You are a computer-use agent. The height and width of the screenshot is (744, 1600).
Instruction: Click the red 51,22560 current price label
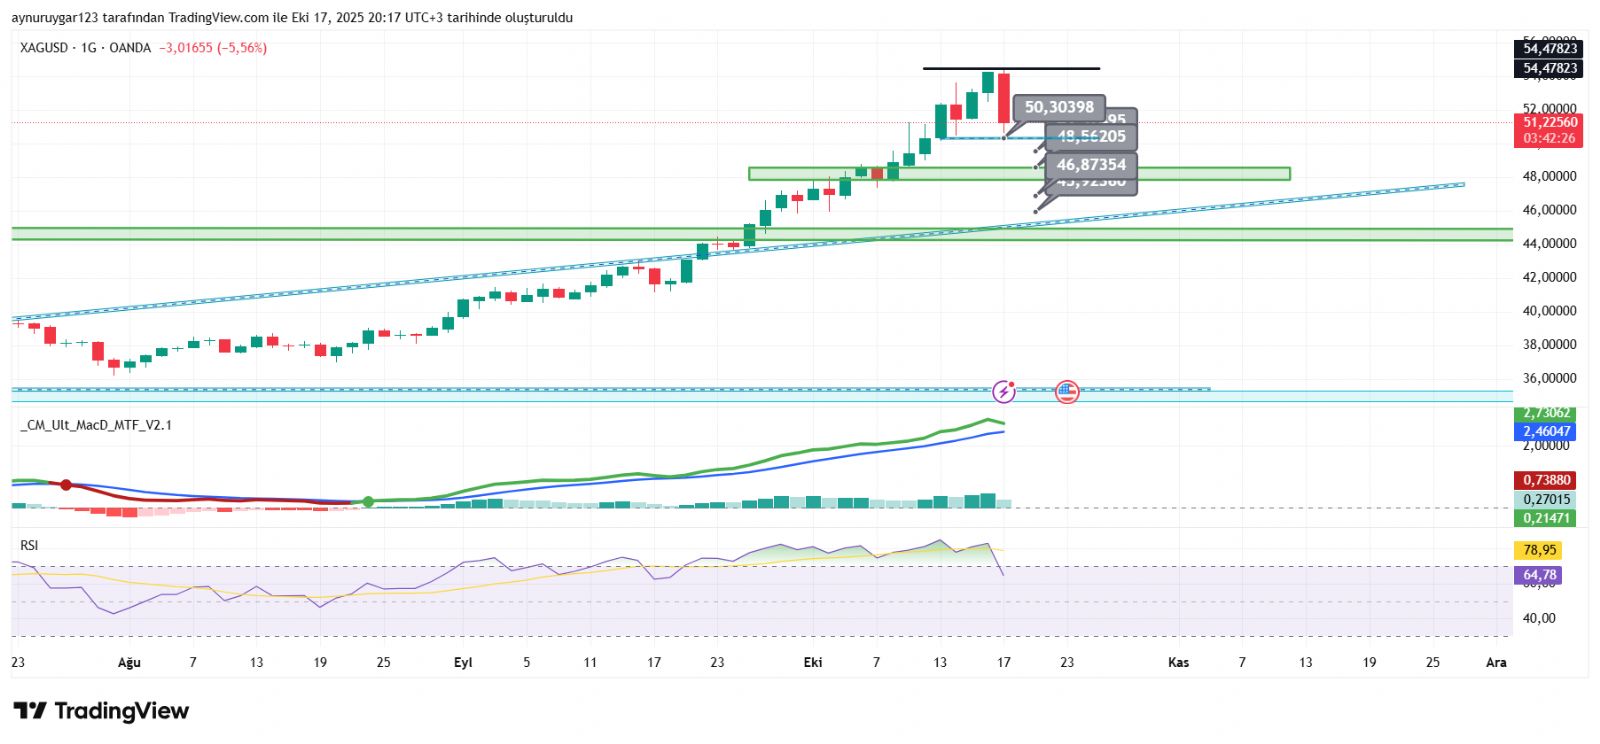pyautogui.click(x=1548, y=123)
